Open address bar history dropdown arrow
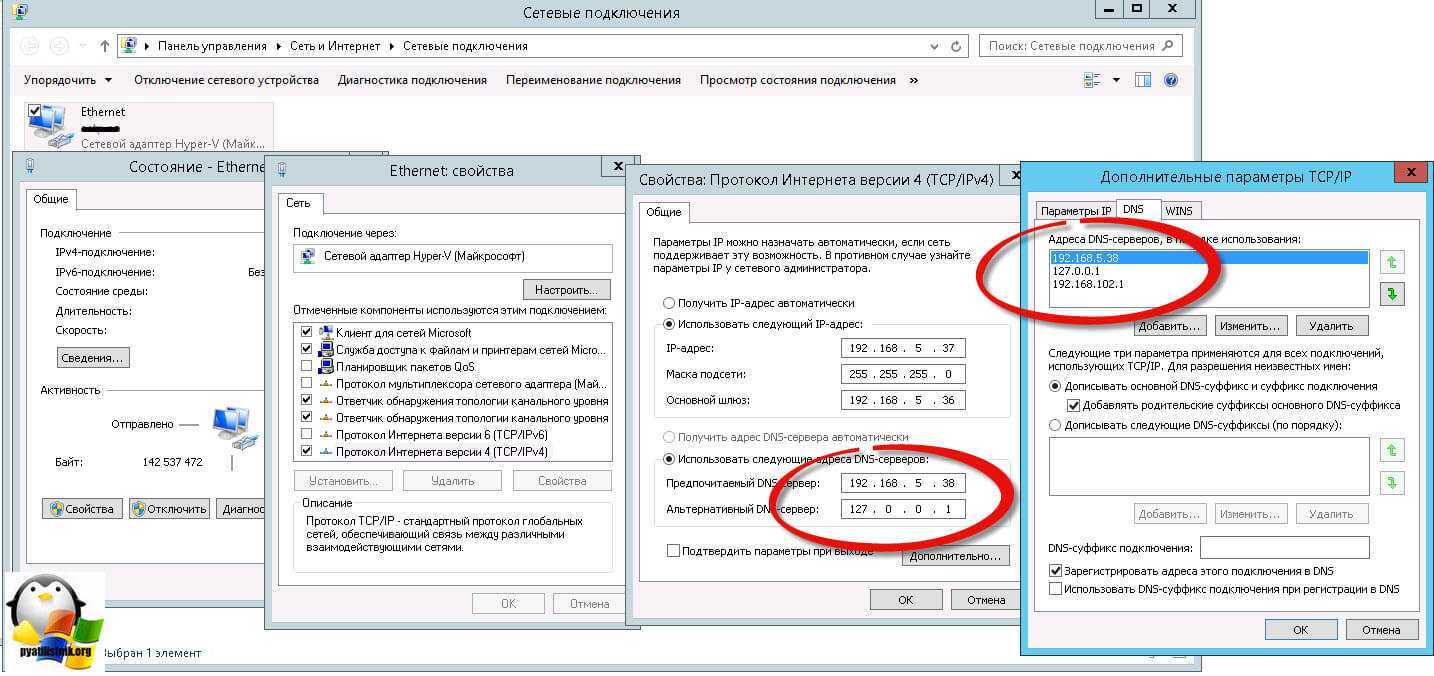This screenshot has width=1434, height=676. [934, 46]
